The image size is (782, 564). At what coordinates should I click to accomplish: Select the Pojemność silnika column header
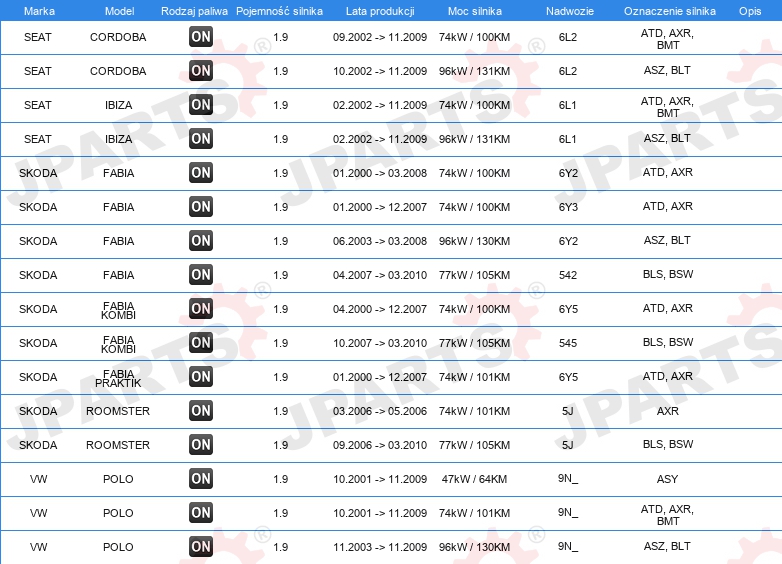click(279, 11)
